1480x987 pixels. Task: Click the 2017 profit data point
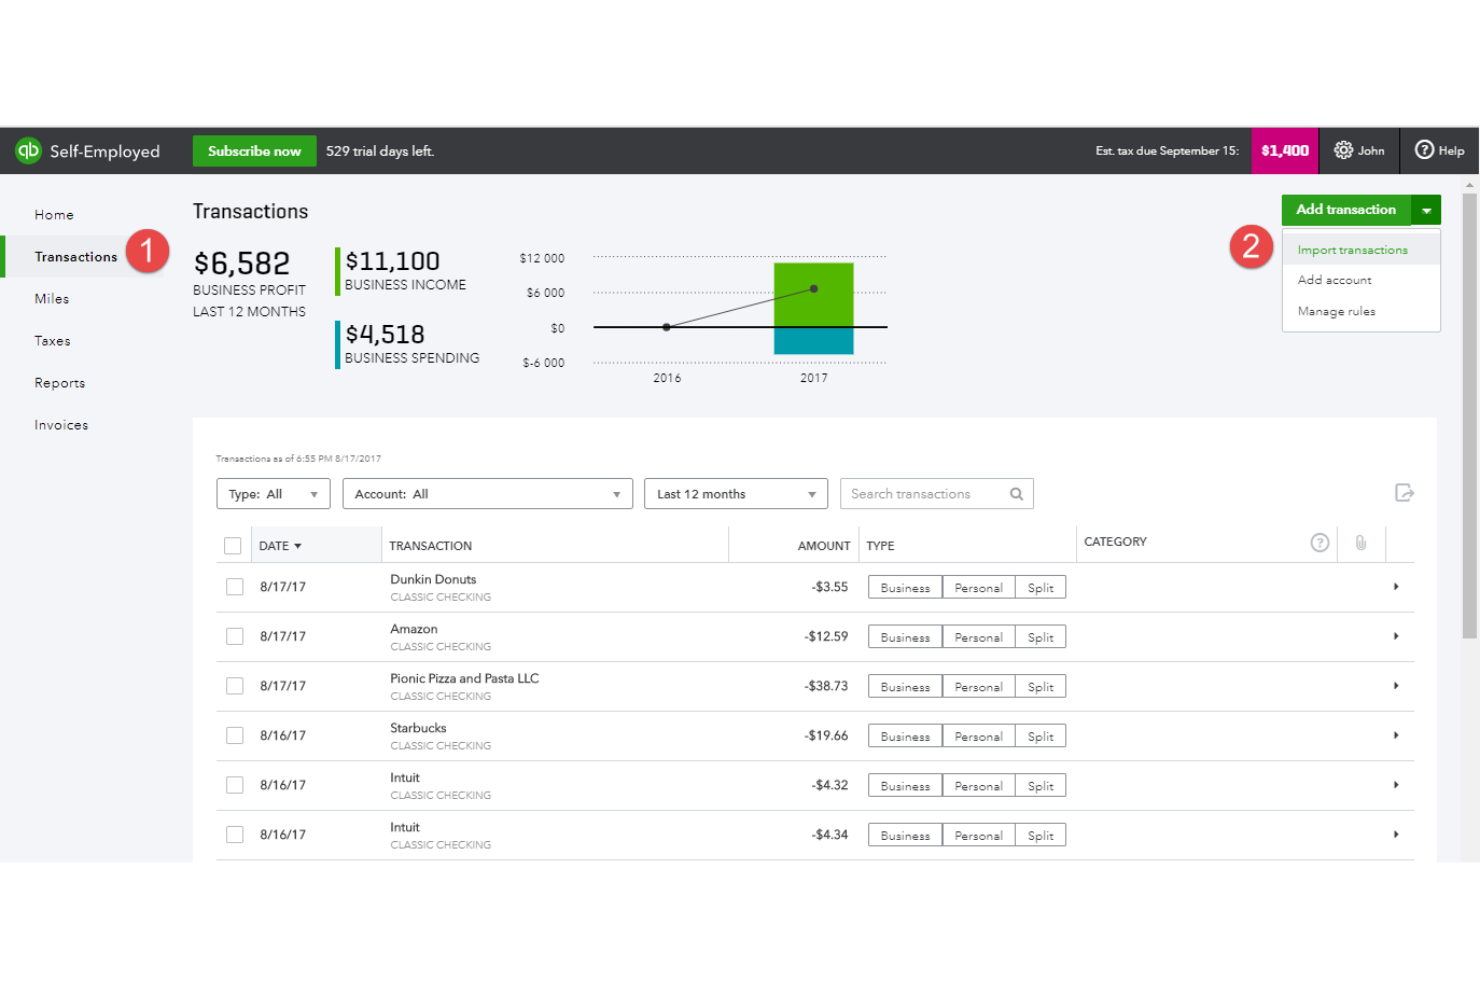(814, 289)
